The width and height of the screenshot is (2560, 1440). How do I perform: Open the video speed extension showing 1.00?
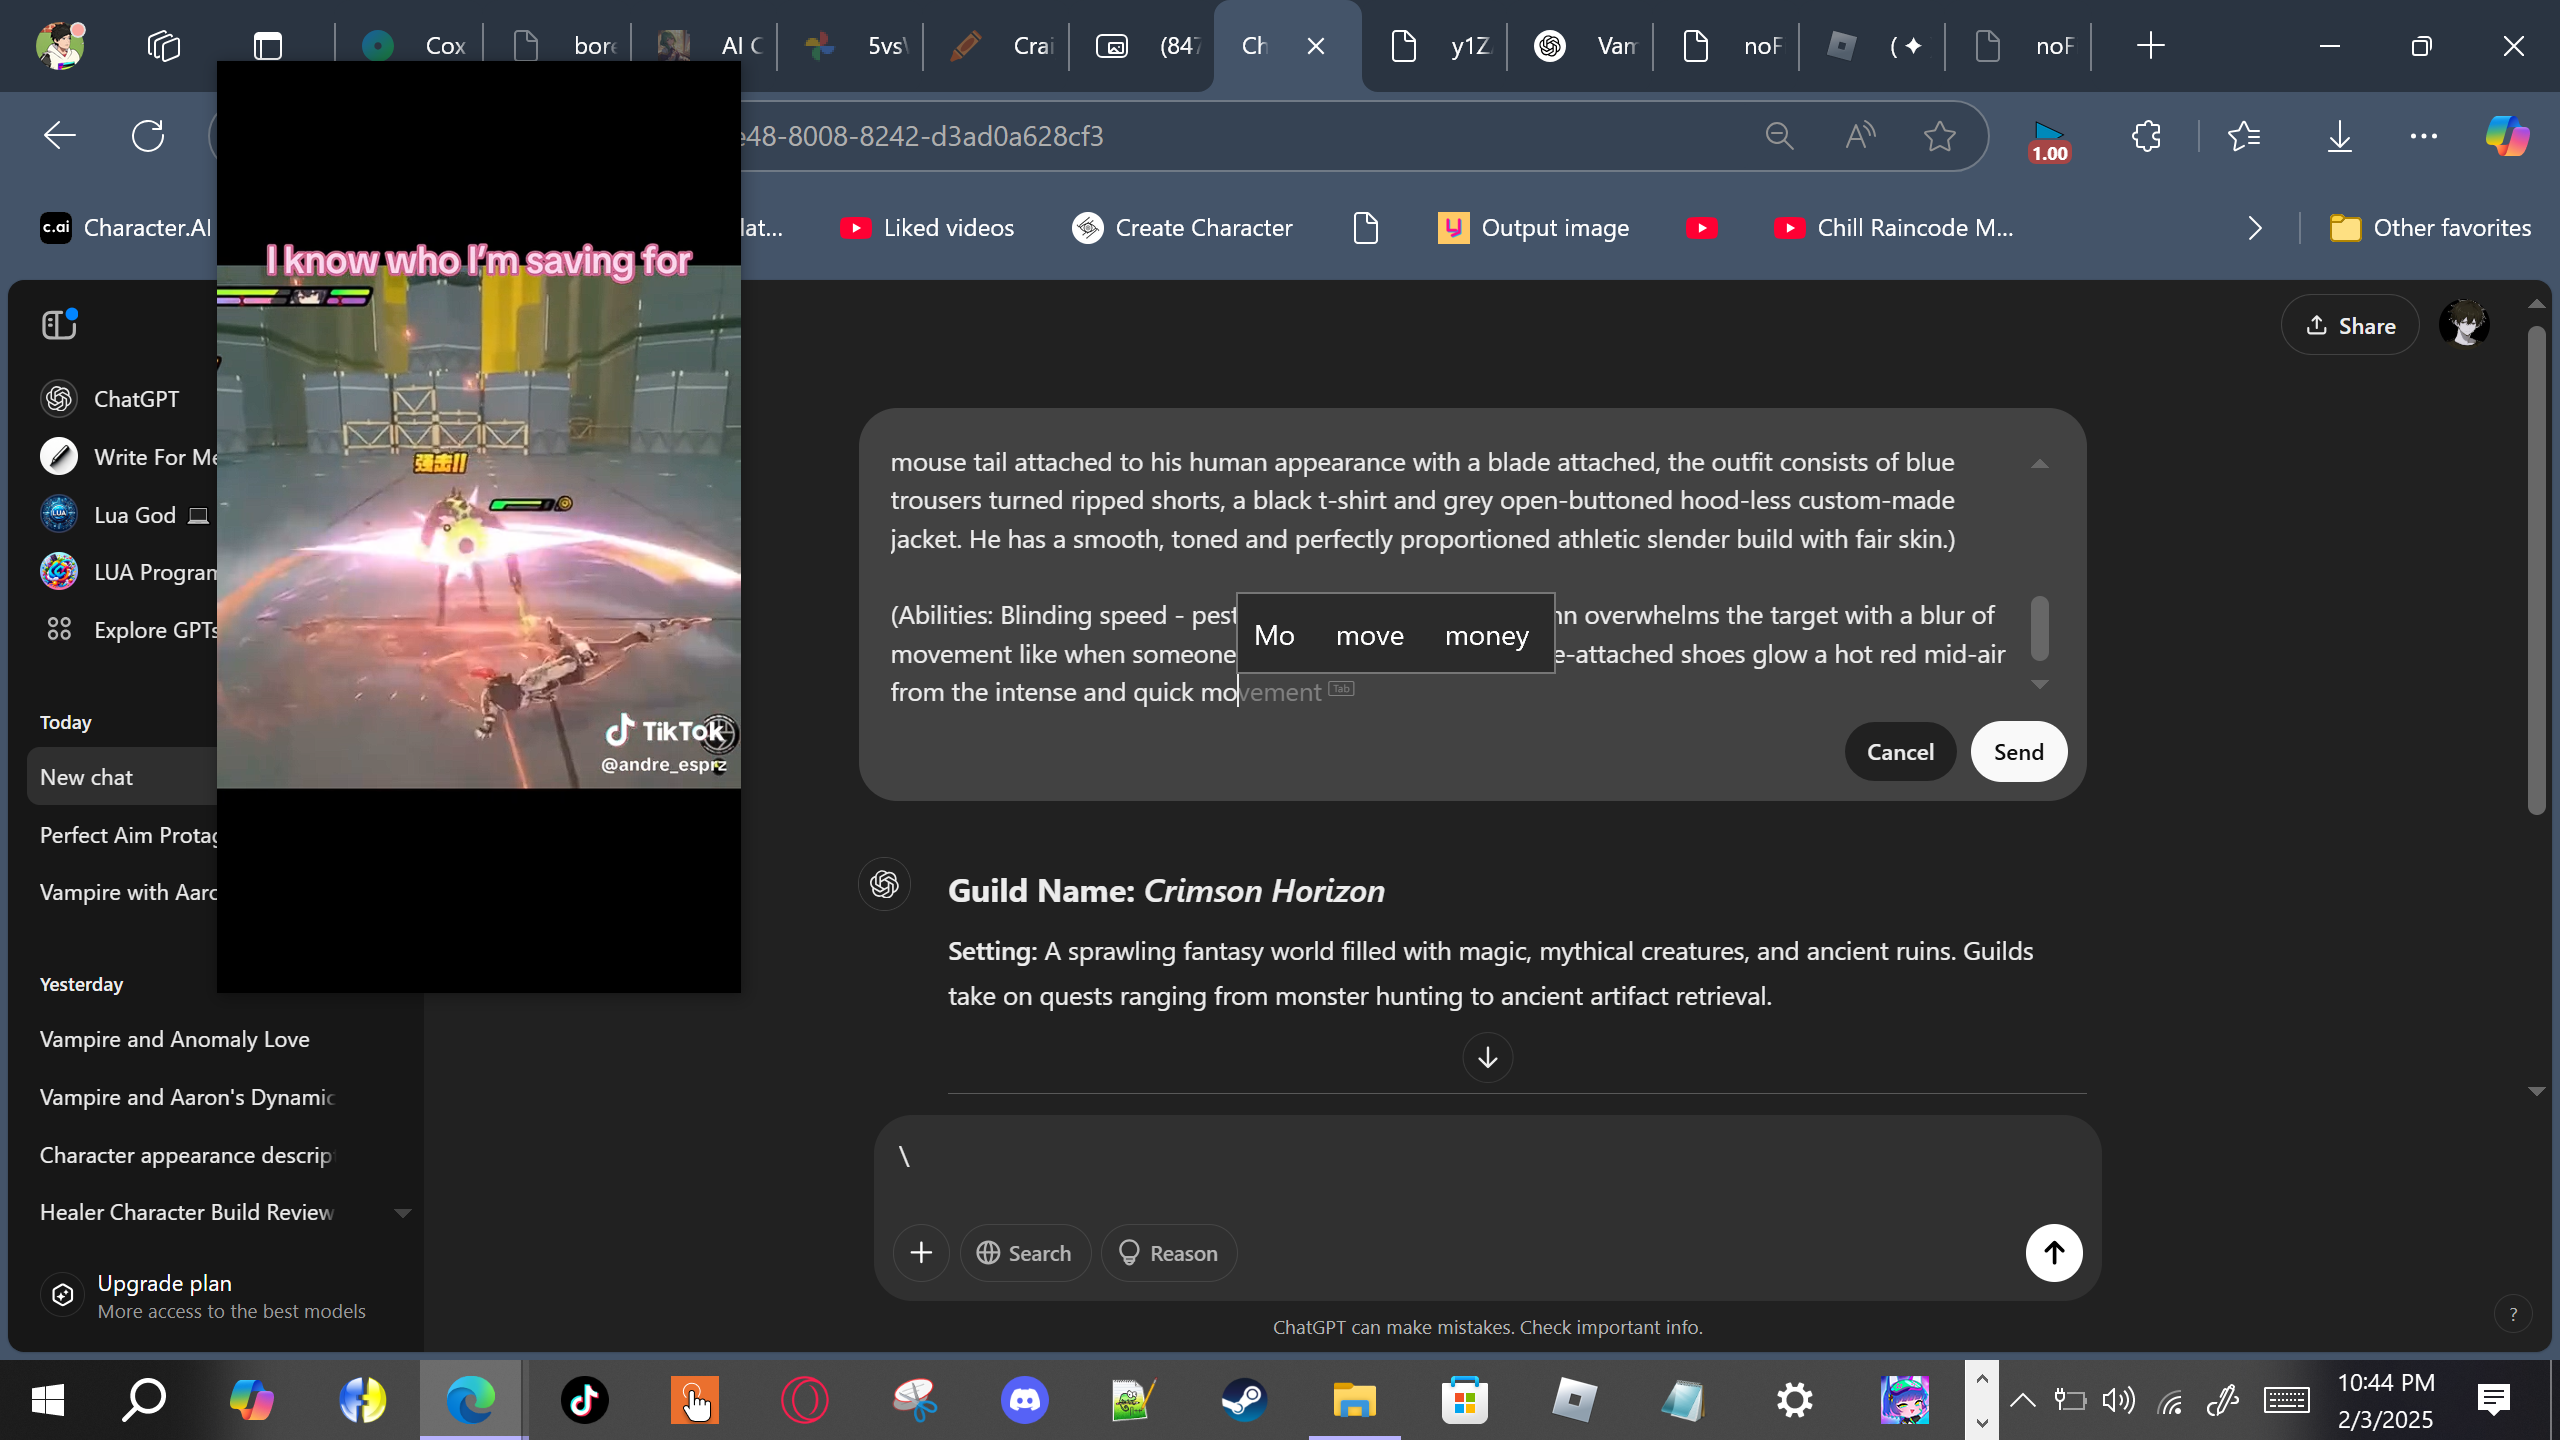pyautogui.click(x=2049, y=140)
